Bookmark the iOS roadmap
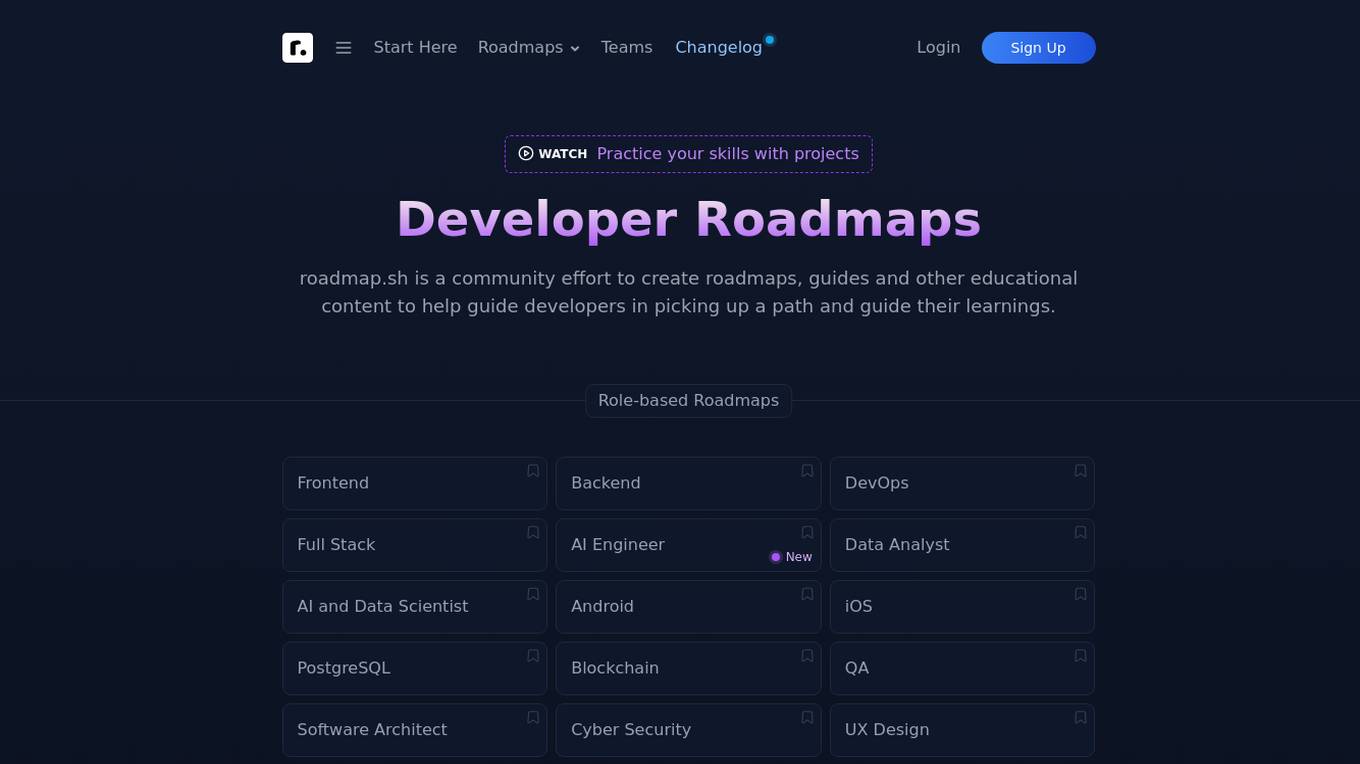Image resolution: width=1360 pixels, height=764 pixels. point(1080,594)
